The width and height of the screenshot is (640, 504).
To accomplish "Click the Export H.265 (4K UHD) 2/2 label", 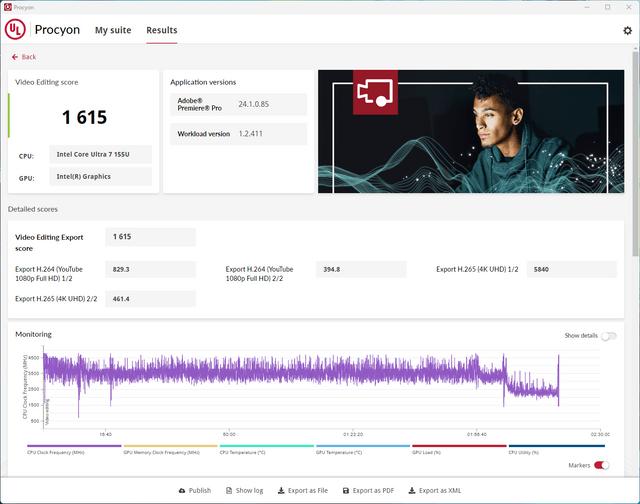I will [x=56, y=299].
